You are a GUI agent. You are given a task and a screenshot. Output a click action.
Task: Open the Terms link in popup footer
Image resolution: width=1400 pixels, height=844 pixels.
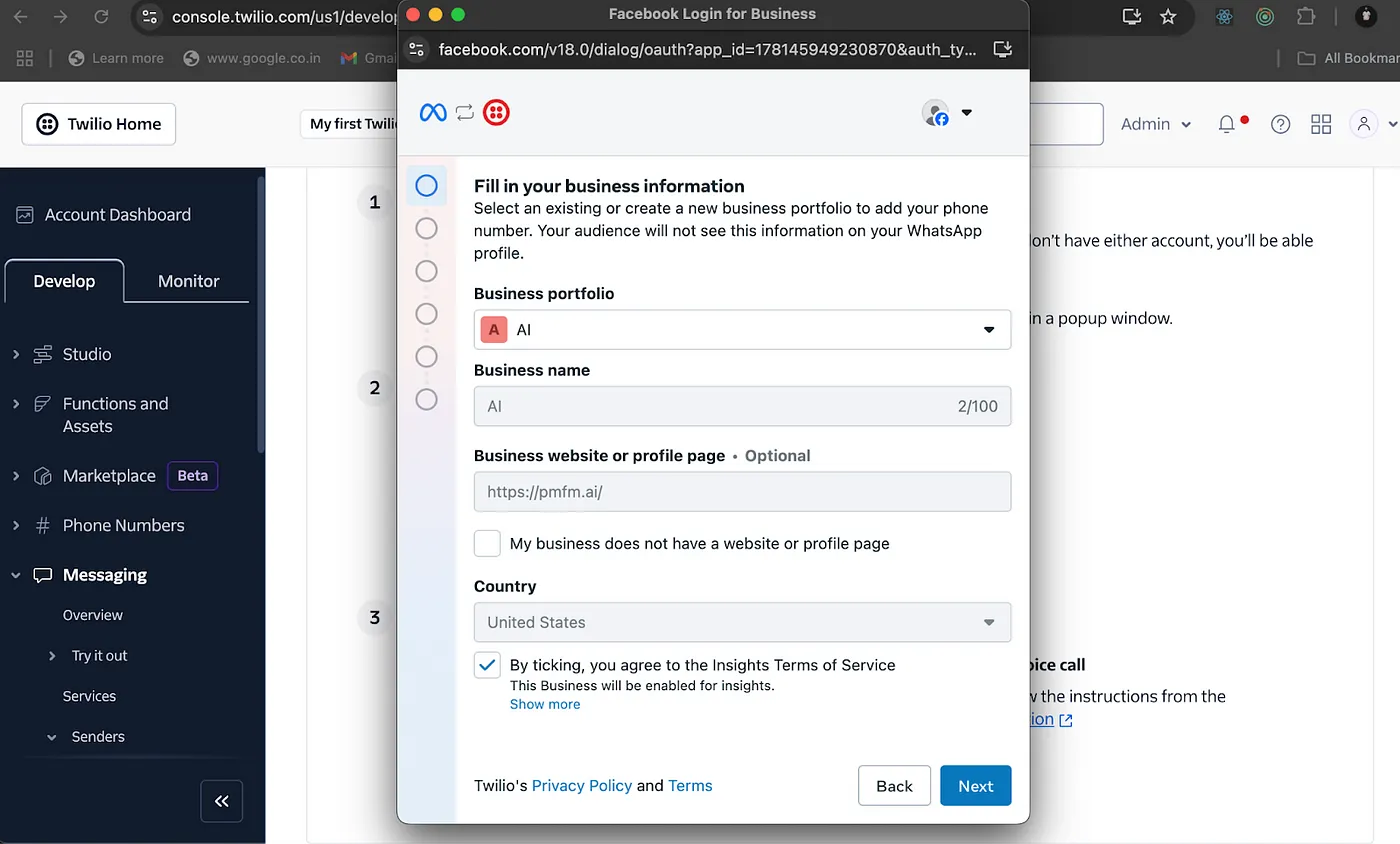(x=690, y=786)
